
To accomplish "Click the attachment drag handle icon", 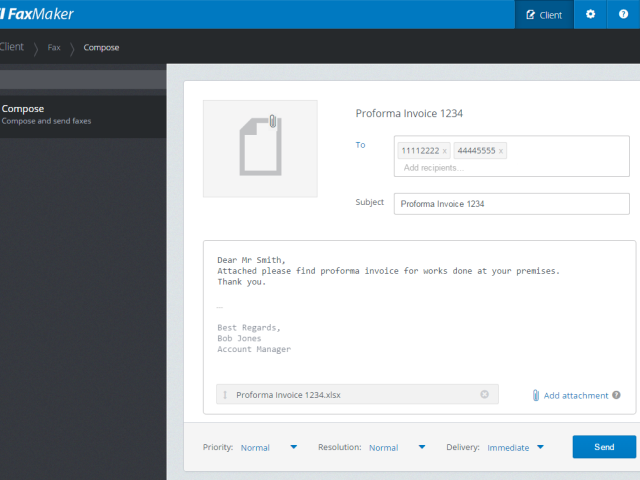I will [x=225, y=395].
